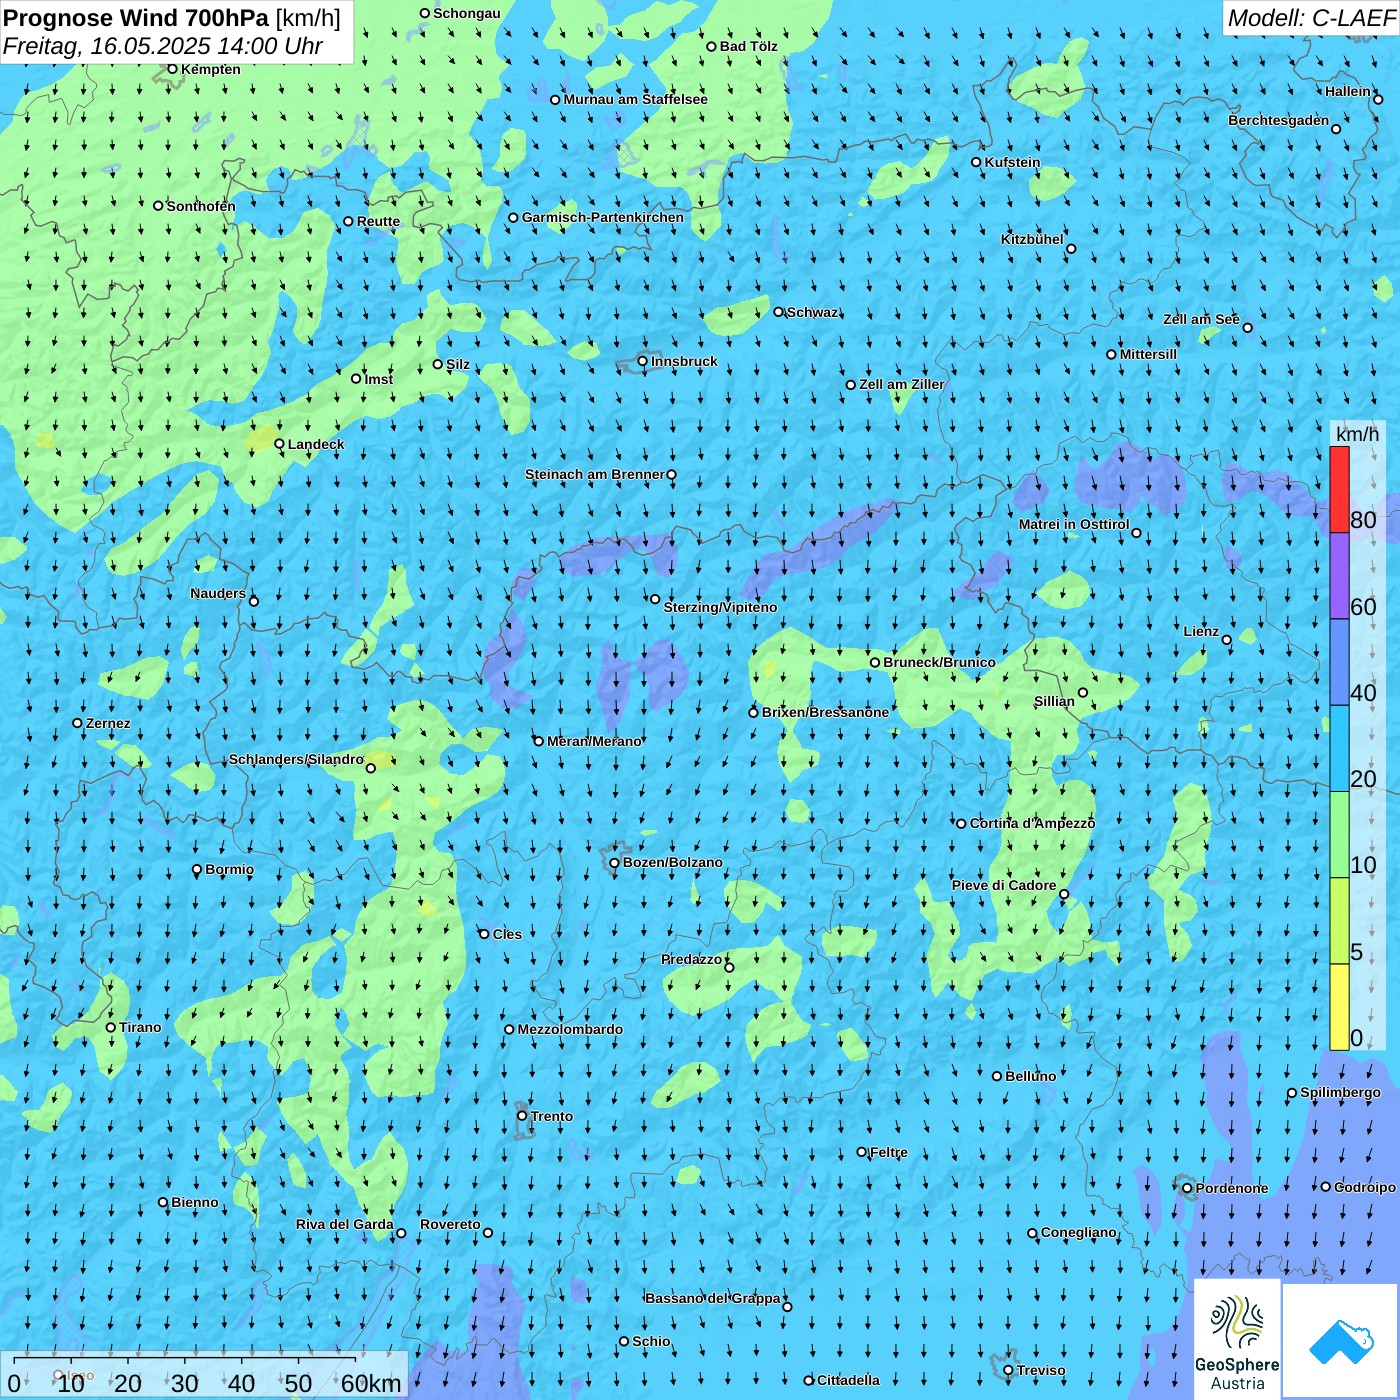This screenshot has height=1400, width=1400.
Task: Click the '60km' scale bar label
Action: [371, 1384]
